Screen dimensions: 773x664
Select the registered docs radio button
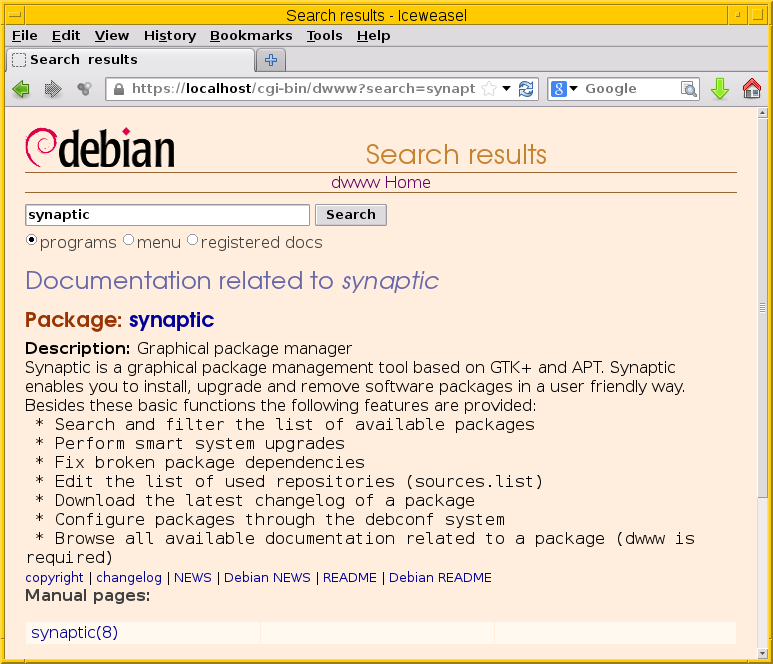point(192,241)
